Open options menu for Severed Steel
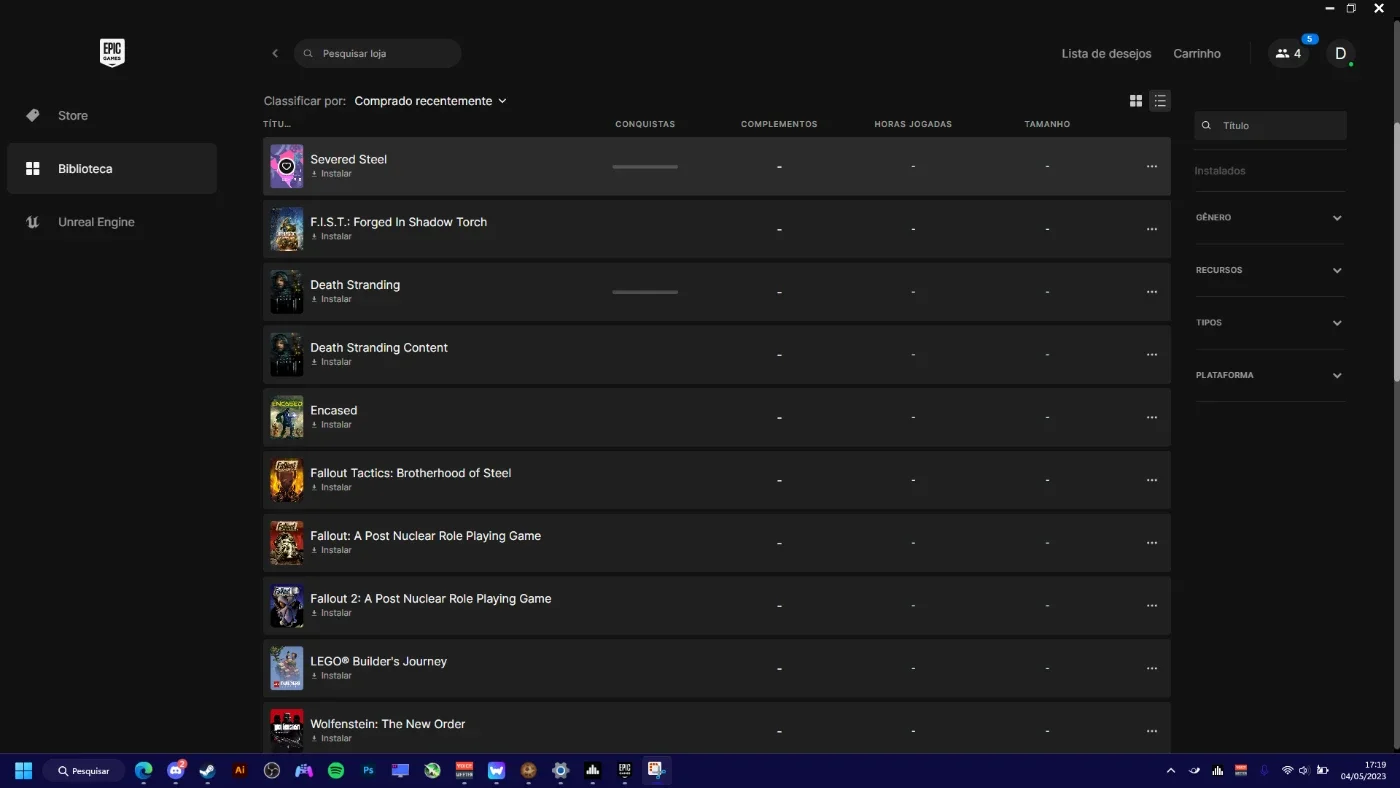 coord(1152,166)
